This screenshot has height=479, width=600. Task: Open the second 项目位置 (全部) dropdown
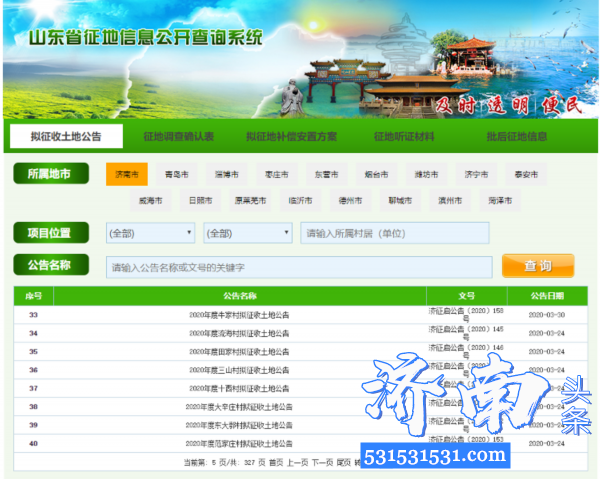click(247, 233)
